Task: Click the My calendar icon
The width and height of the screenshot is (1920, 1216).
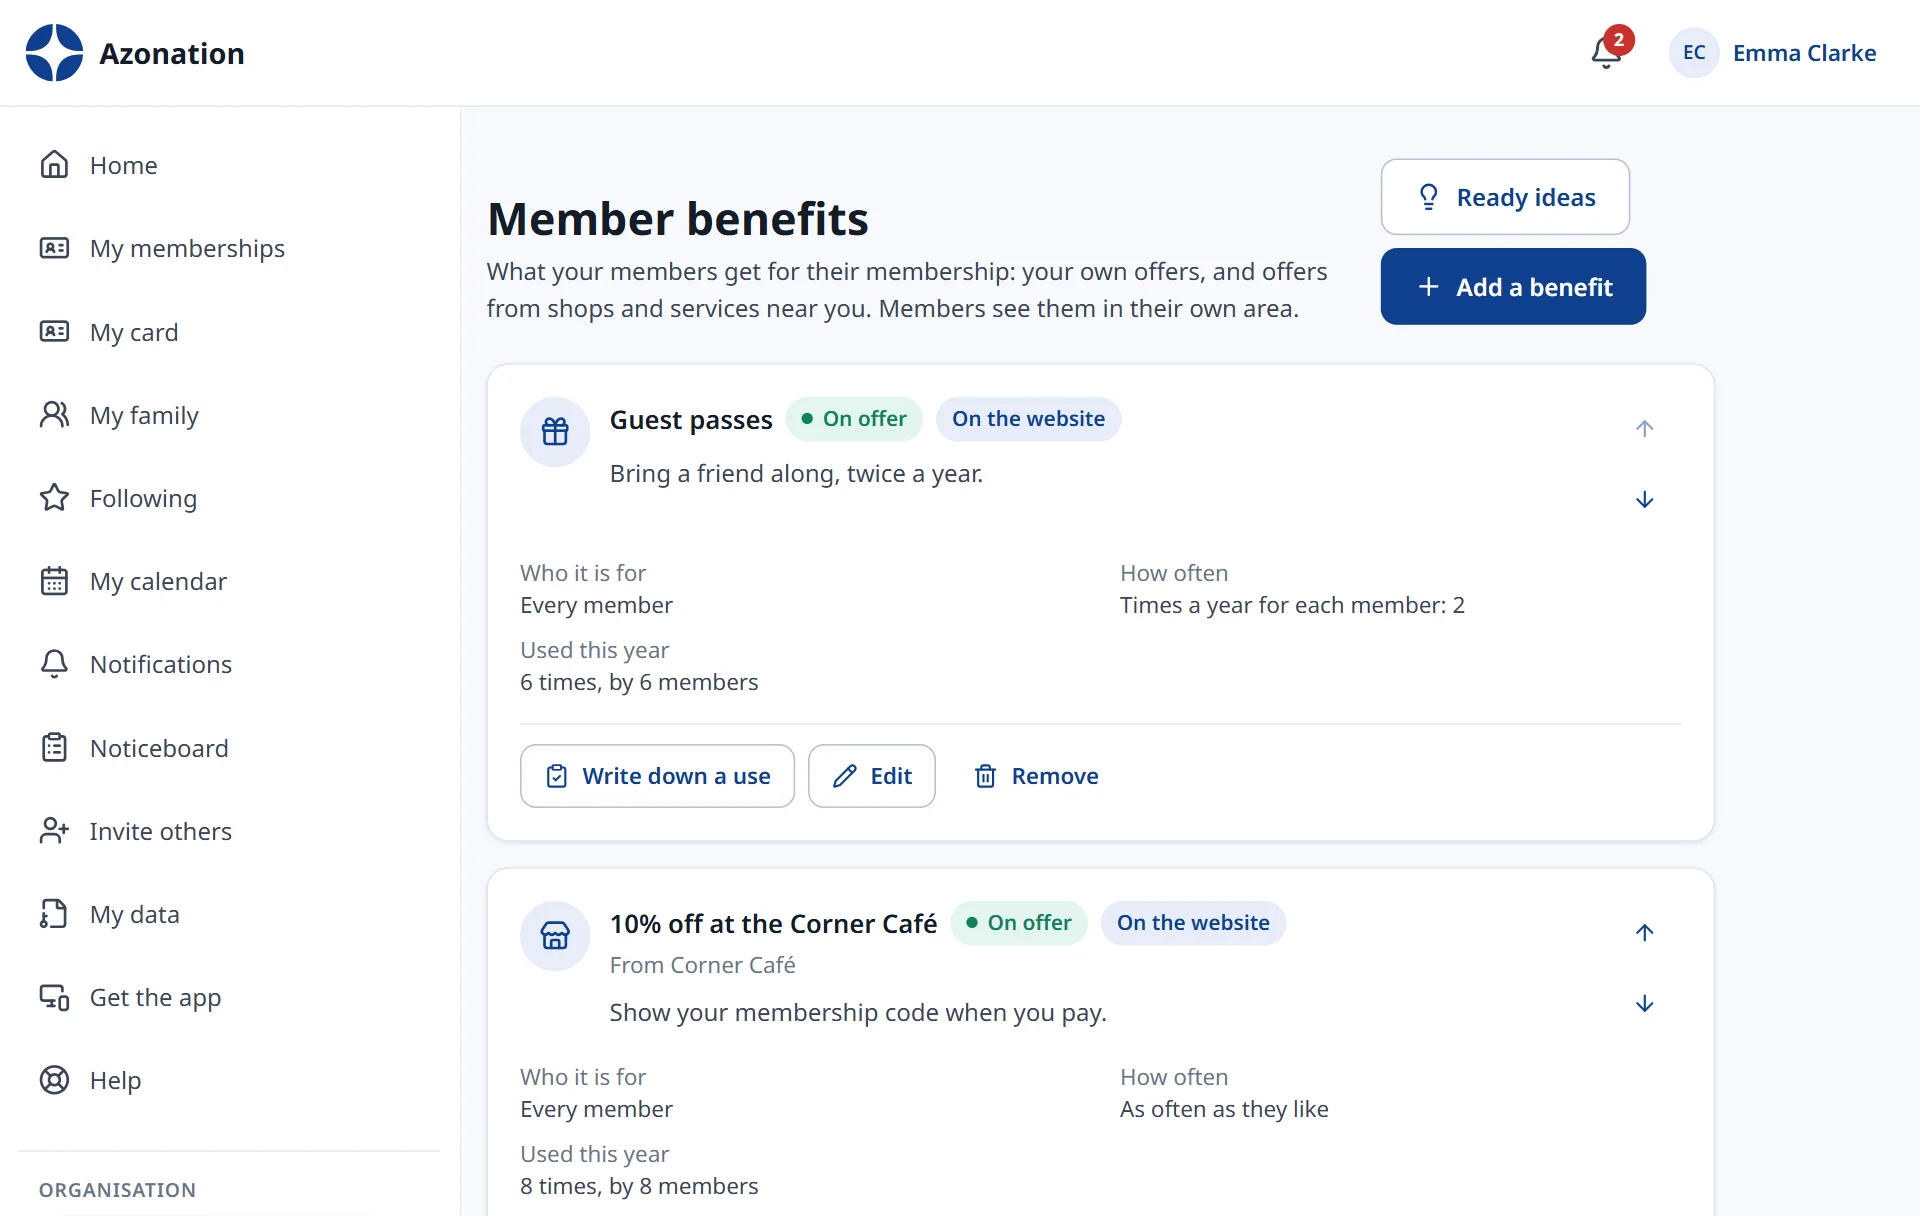Action: coord(54,581)
